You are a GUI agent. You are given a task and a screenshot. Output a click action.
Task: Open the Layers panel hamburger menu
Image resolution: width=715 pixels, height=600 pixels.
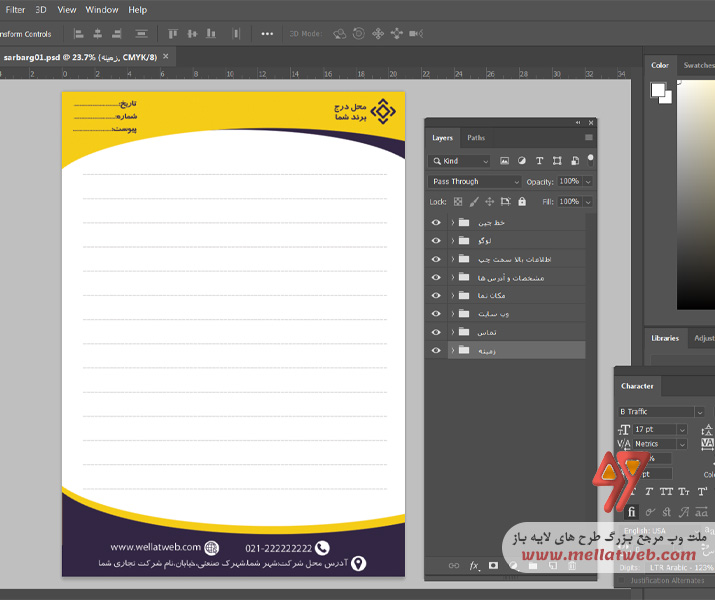click(x=589, y=138)
